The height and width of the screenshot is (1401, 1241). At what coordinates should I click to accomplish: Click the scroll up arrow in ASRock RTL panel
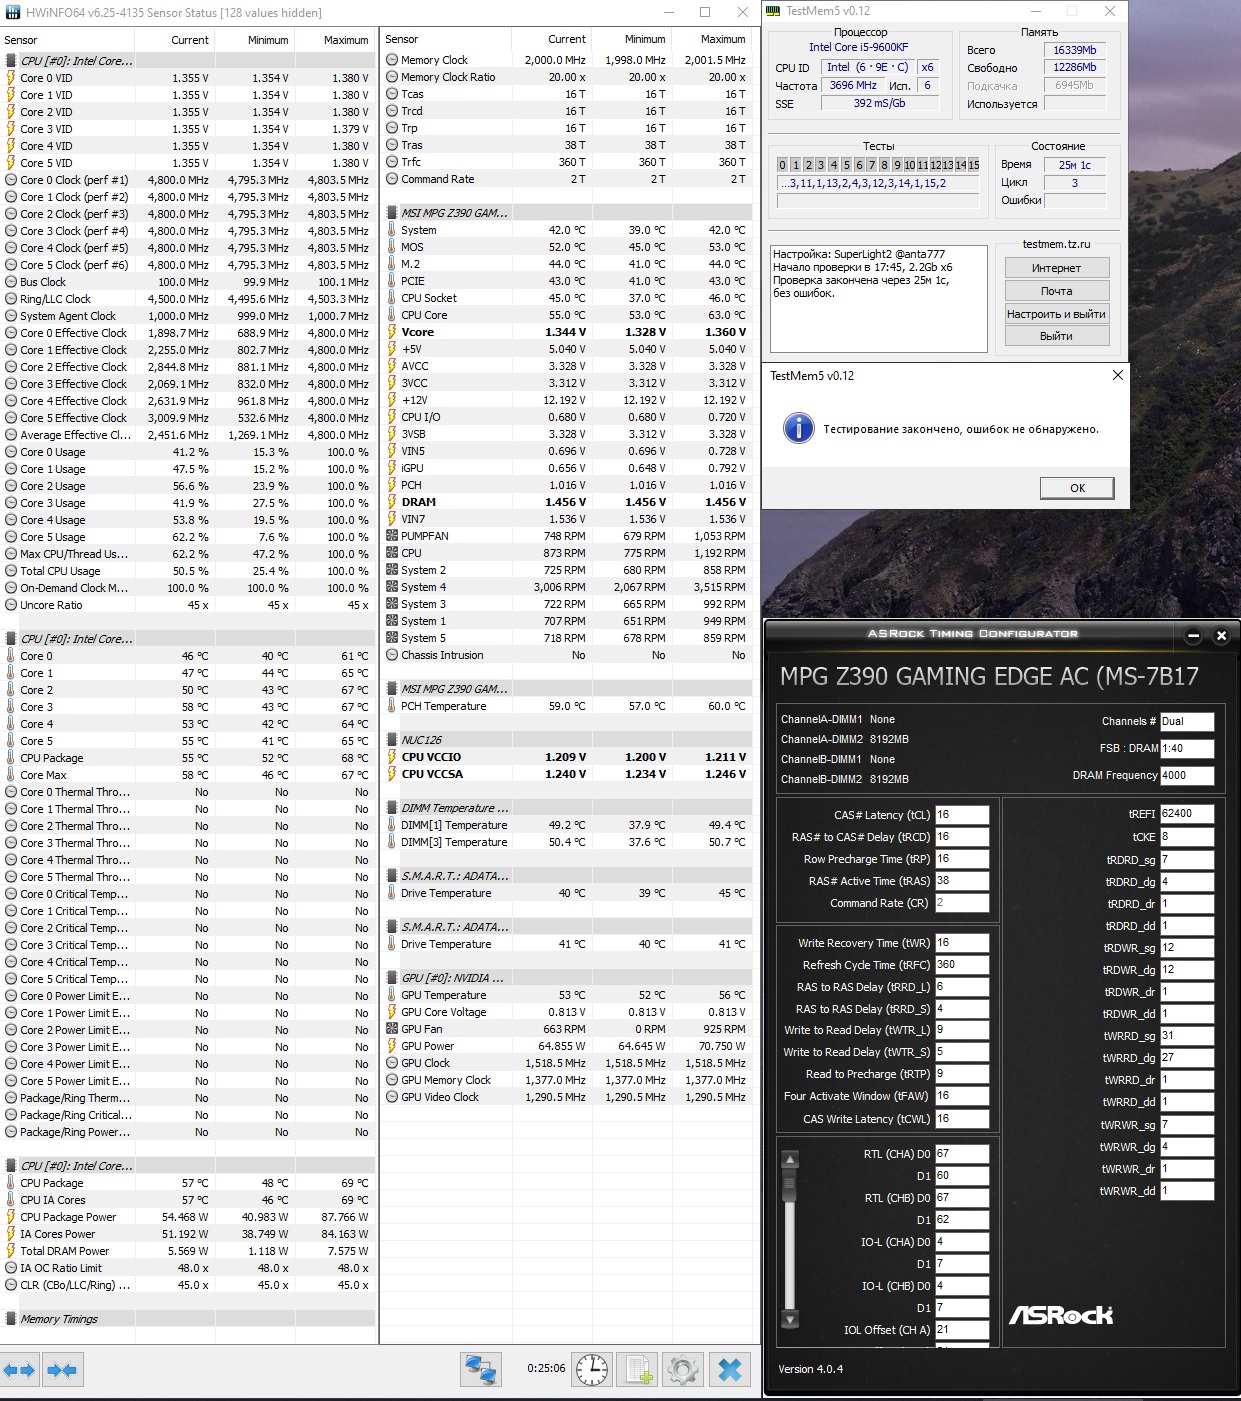point(790,1161)
